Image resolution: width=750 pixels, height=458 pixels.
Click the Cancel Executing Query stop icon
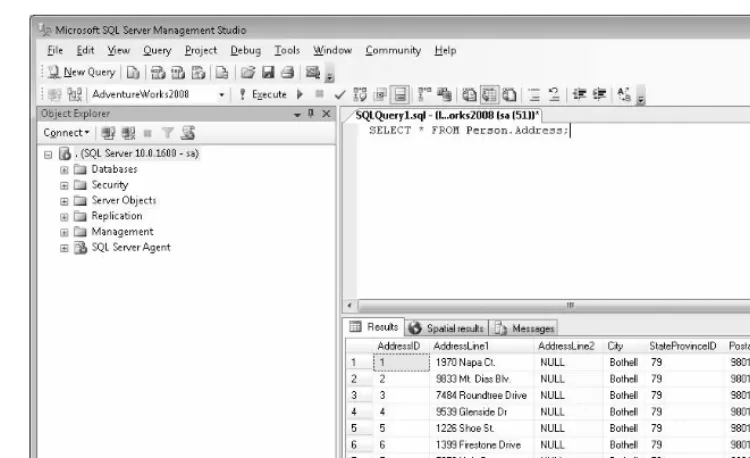point(320,94)
